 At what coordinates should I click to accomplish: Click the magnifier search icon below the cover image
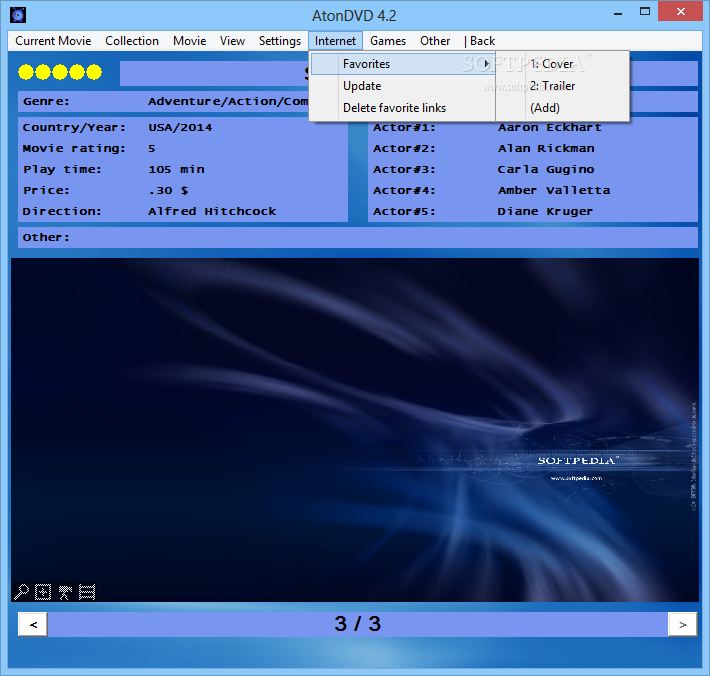pyautogui.click(x=21, y=592)
